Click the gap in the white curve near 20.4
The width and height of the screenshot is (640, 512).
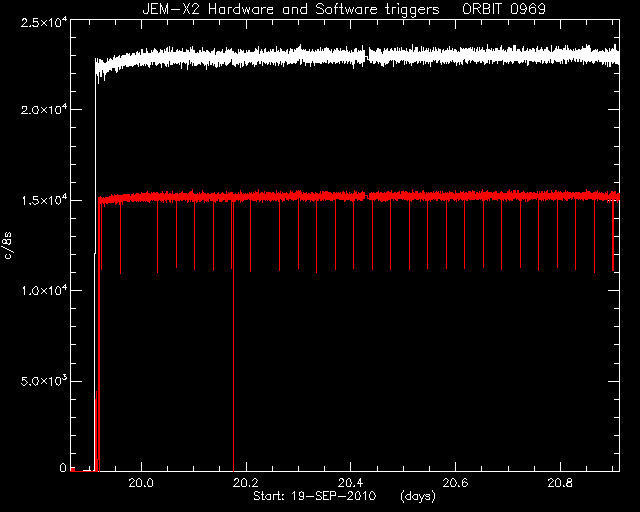pos(367,56)
